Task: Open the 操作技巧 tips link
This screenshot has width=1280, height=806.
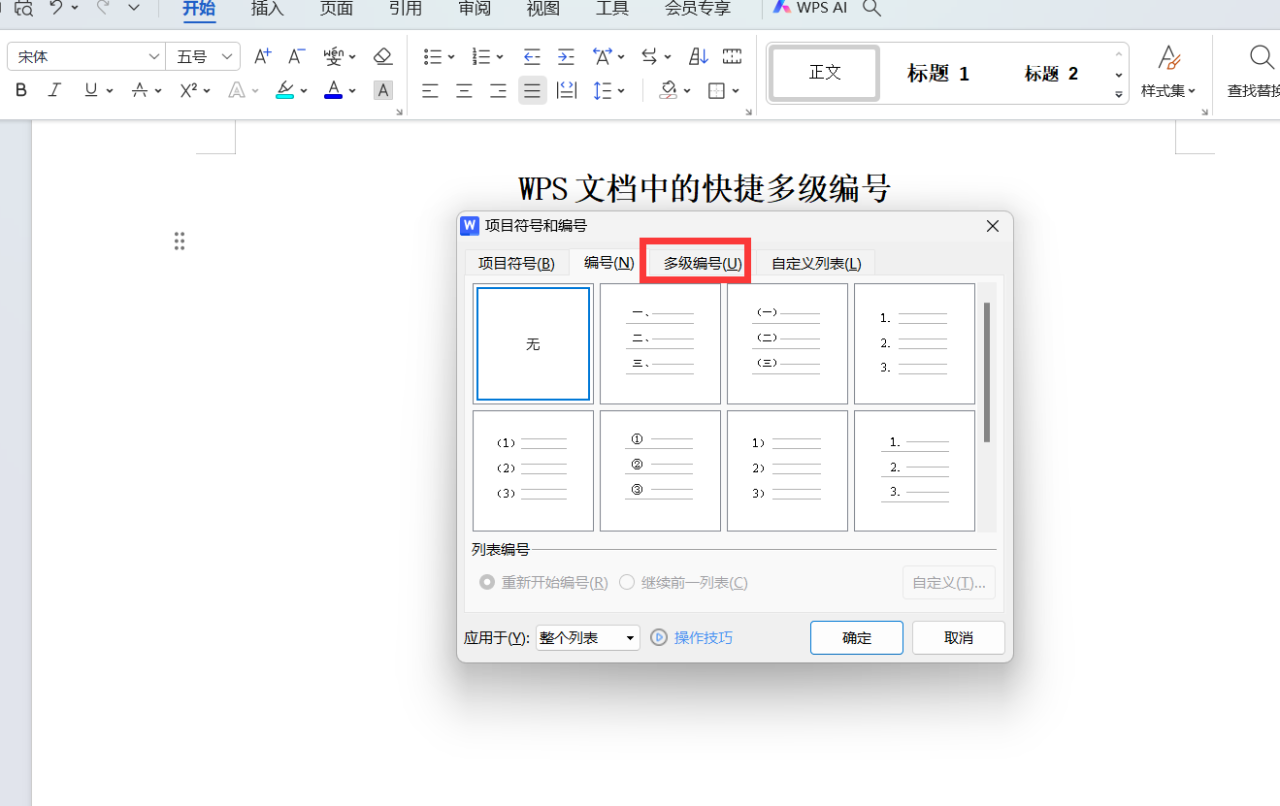Action: pyautogui.click(x=692, y=638)
